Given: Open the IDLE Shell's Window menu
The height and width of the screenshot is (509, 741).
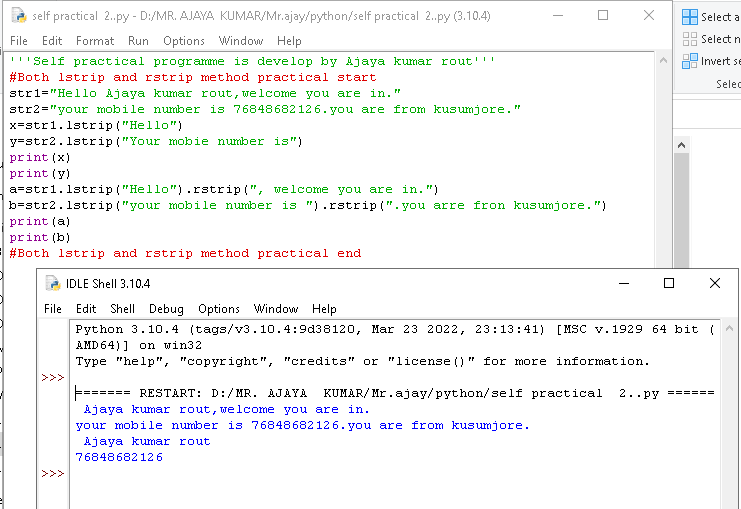Looking at the screenshot, I should (275, 309).
